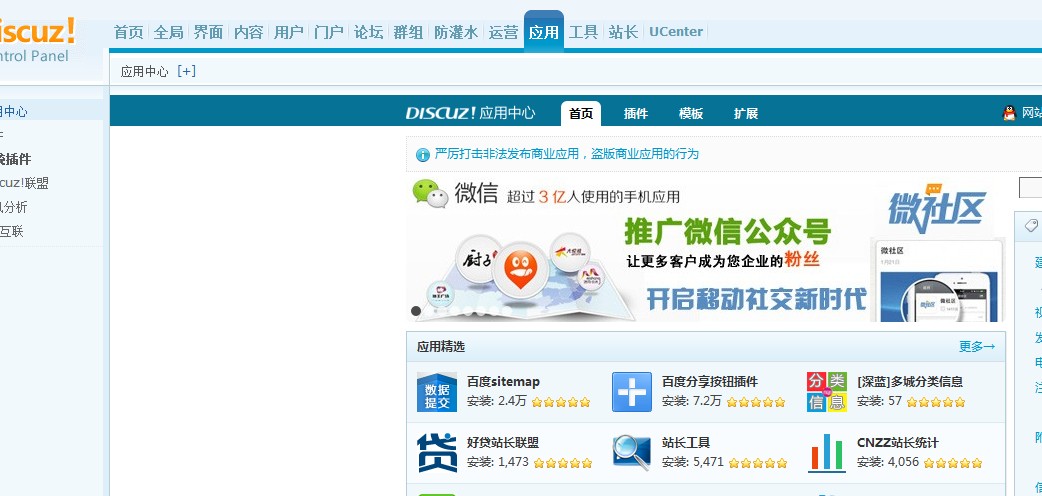The height and width of the screenshot is (496, 1042).
Task: Click the 百度sitemap app icon
Action: (437, 392)
